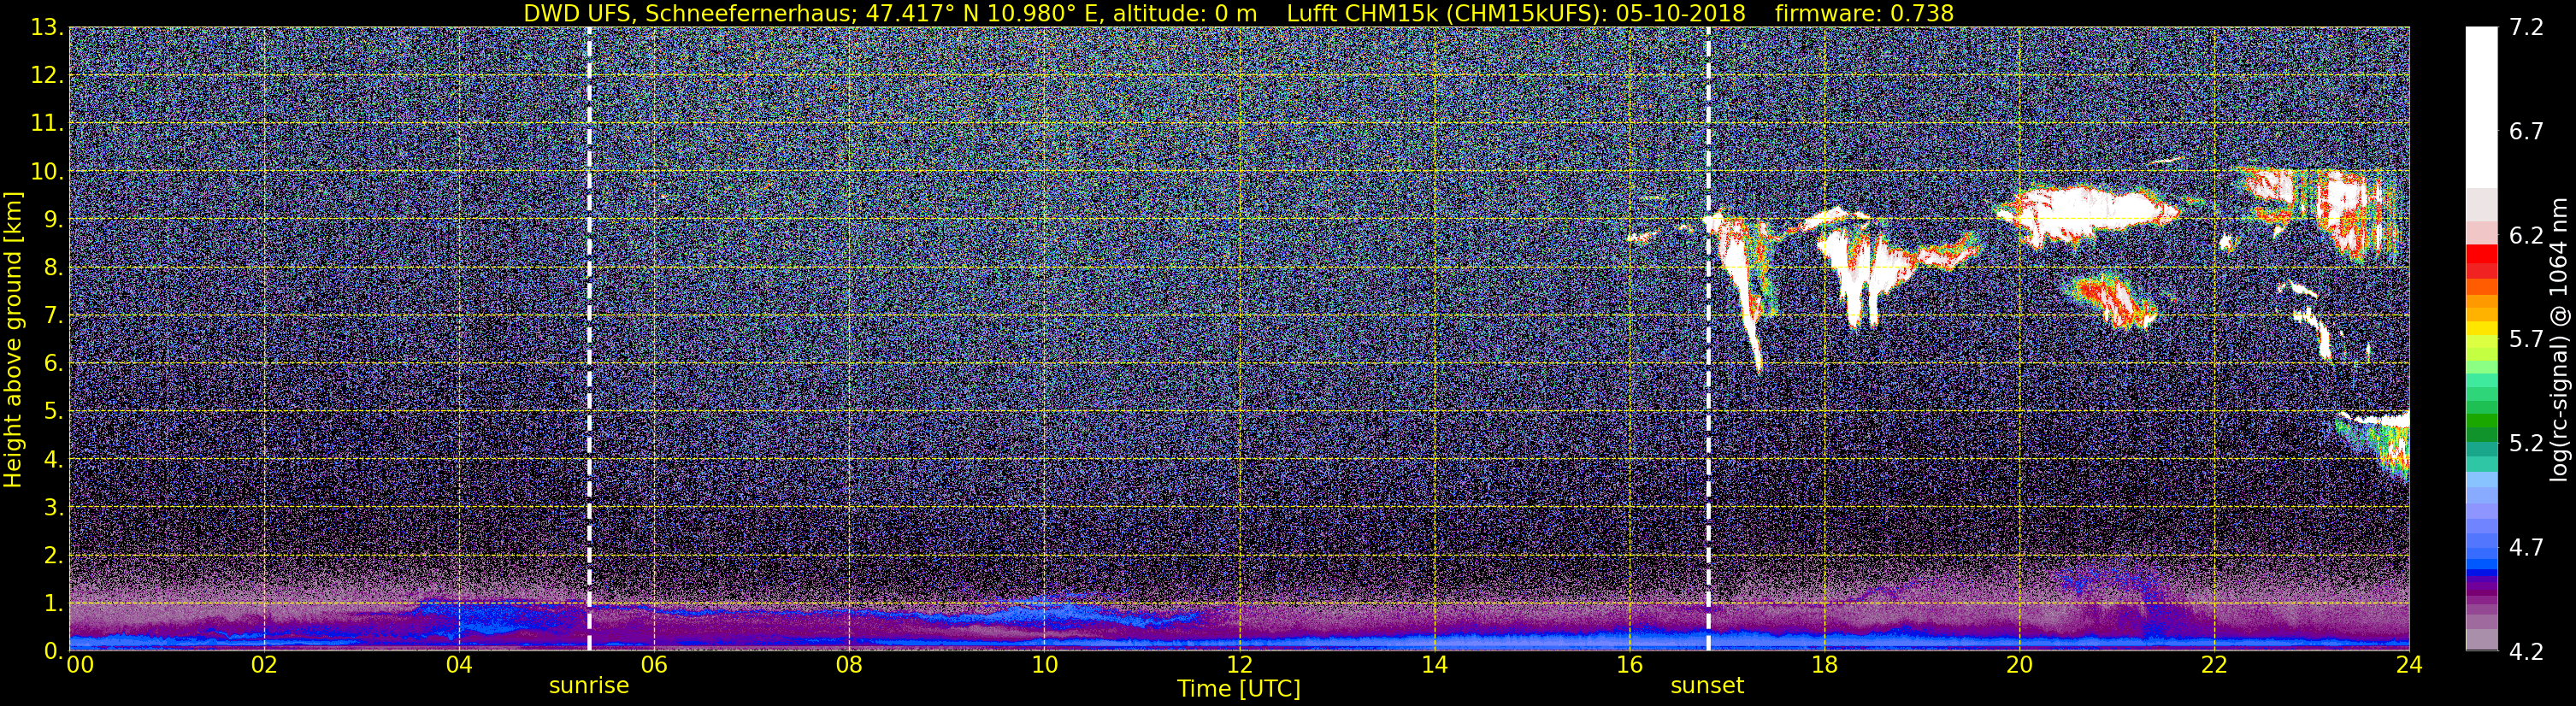
Task: Click the x-axis tick label '00'
Action: coord(79,665)
